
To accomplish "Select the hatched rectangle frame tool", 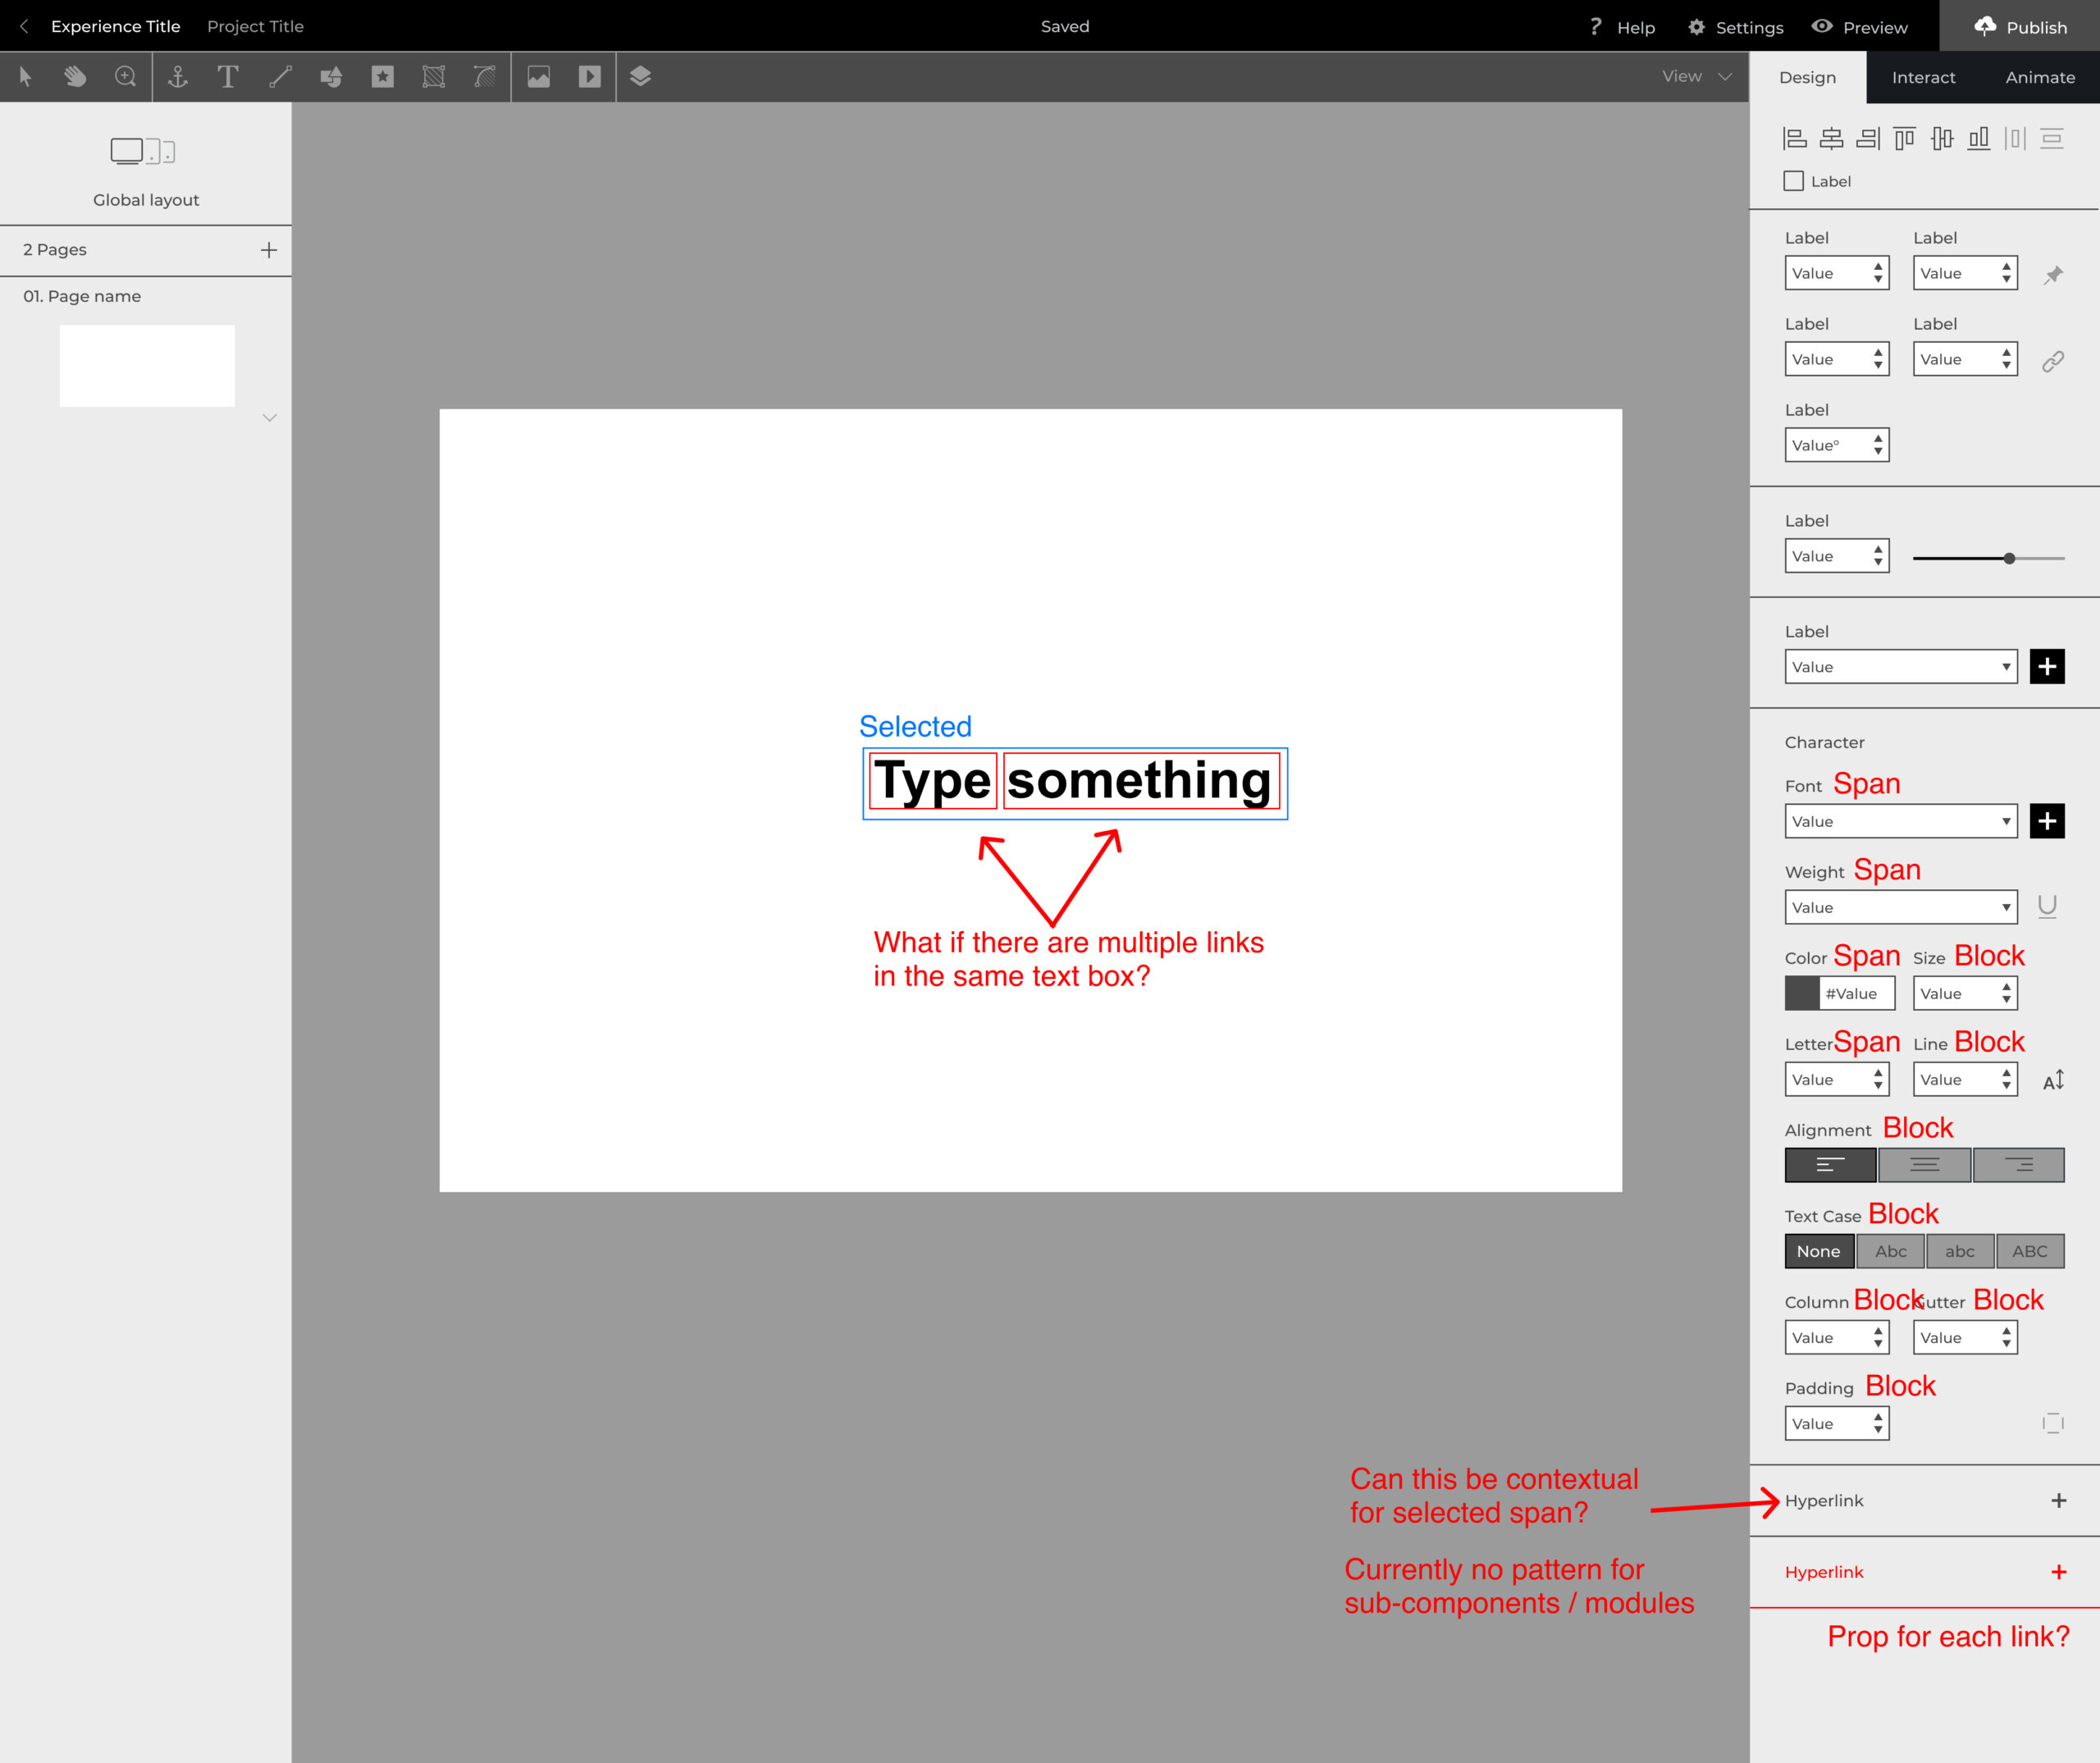I will (x=433, y=76).
